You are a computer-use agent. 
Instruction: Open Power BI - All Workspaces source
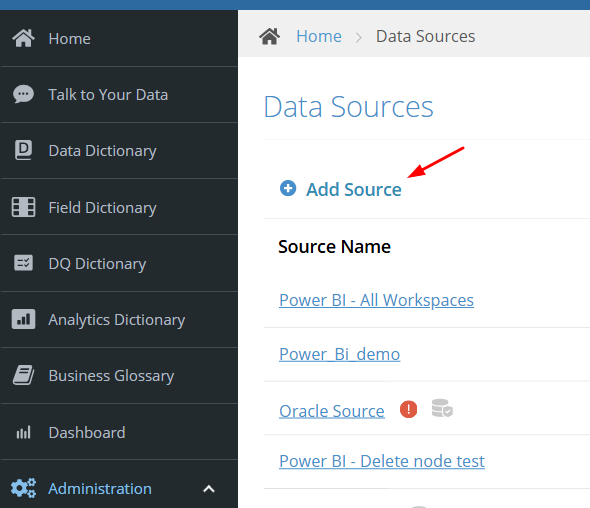376,300
